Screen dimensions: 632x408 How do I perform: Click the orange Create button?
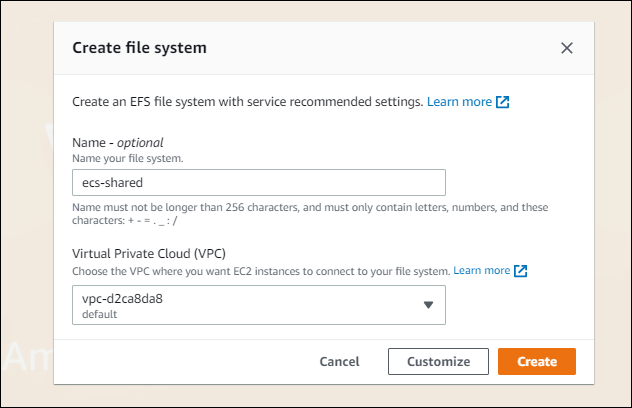pyautogui.click(x=537, y=362)
